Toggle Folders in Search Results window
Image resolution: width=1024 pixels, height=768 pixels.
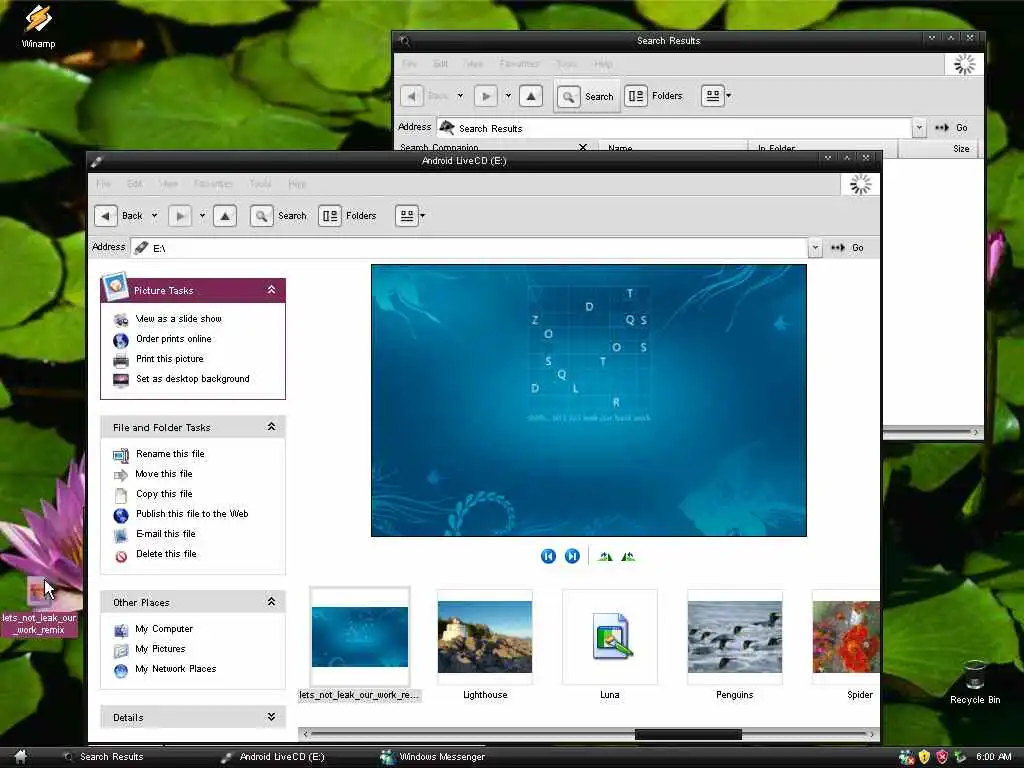pos(654,96)
